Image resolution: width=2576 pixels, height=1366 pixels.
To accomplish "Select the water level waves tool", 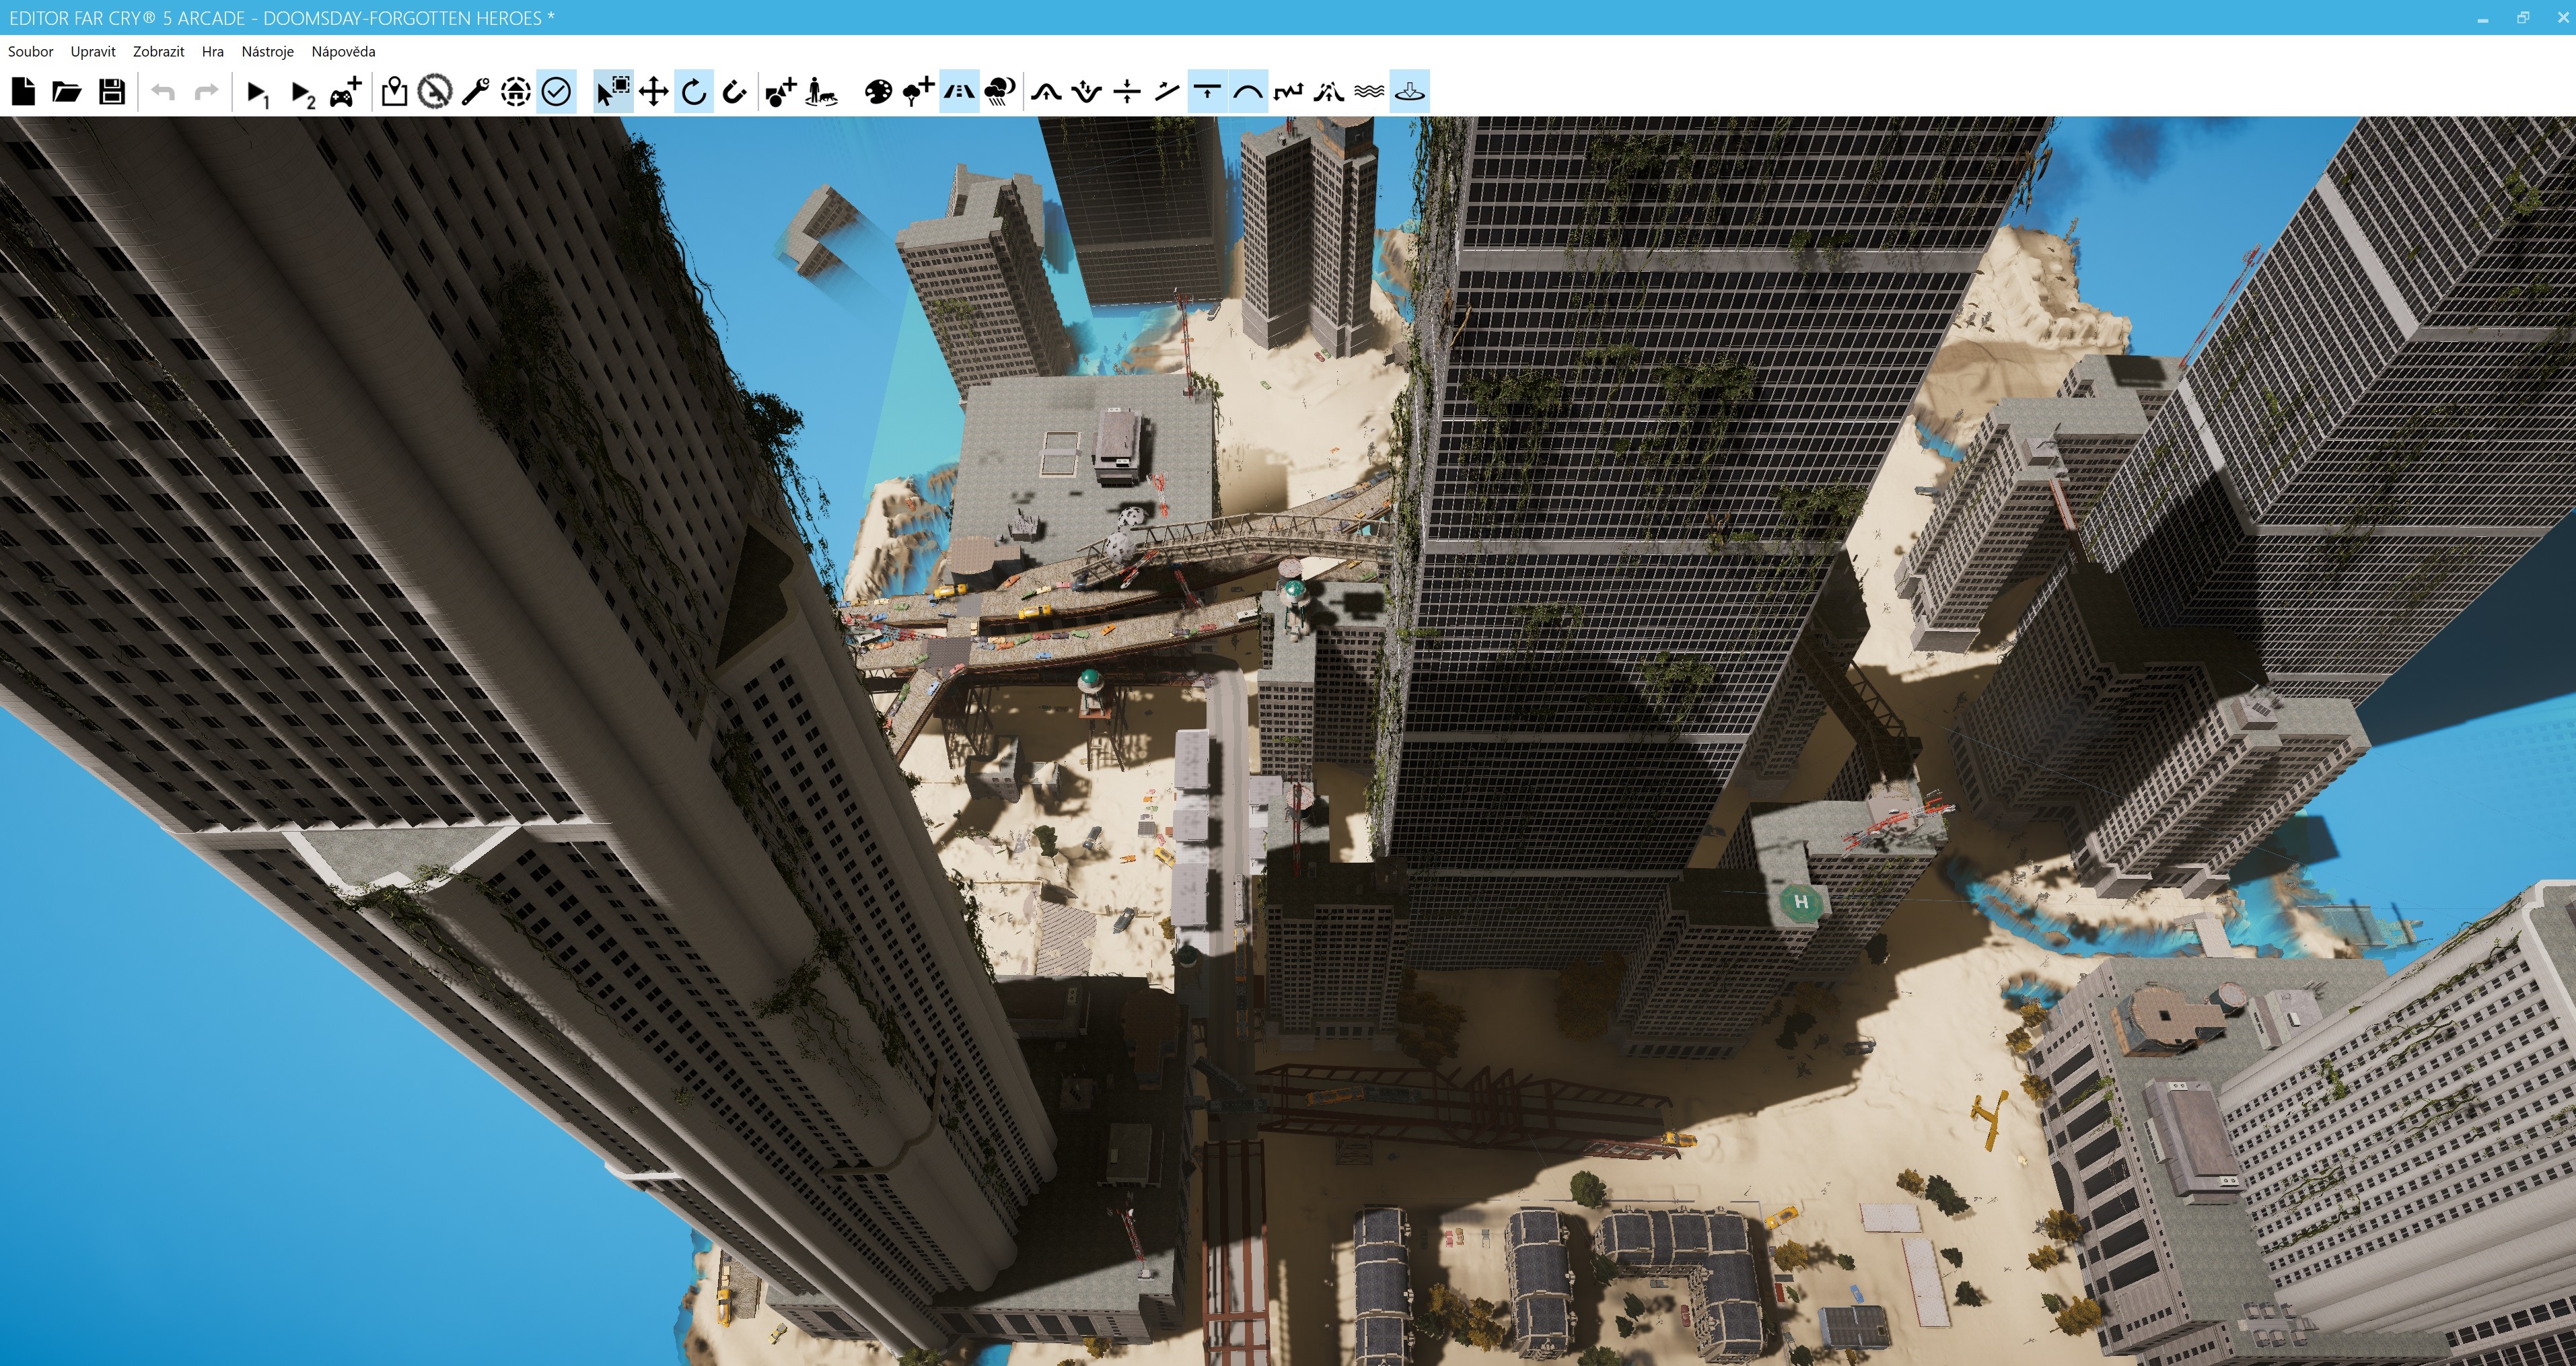I will pyautogui.click(x=1369, y=92).
